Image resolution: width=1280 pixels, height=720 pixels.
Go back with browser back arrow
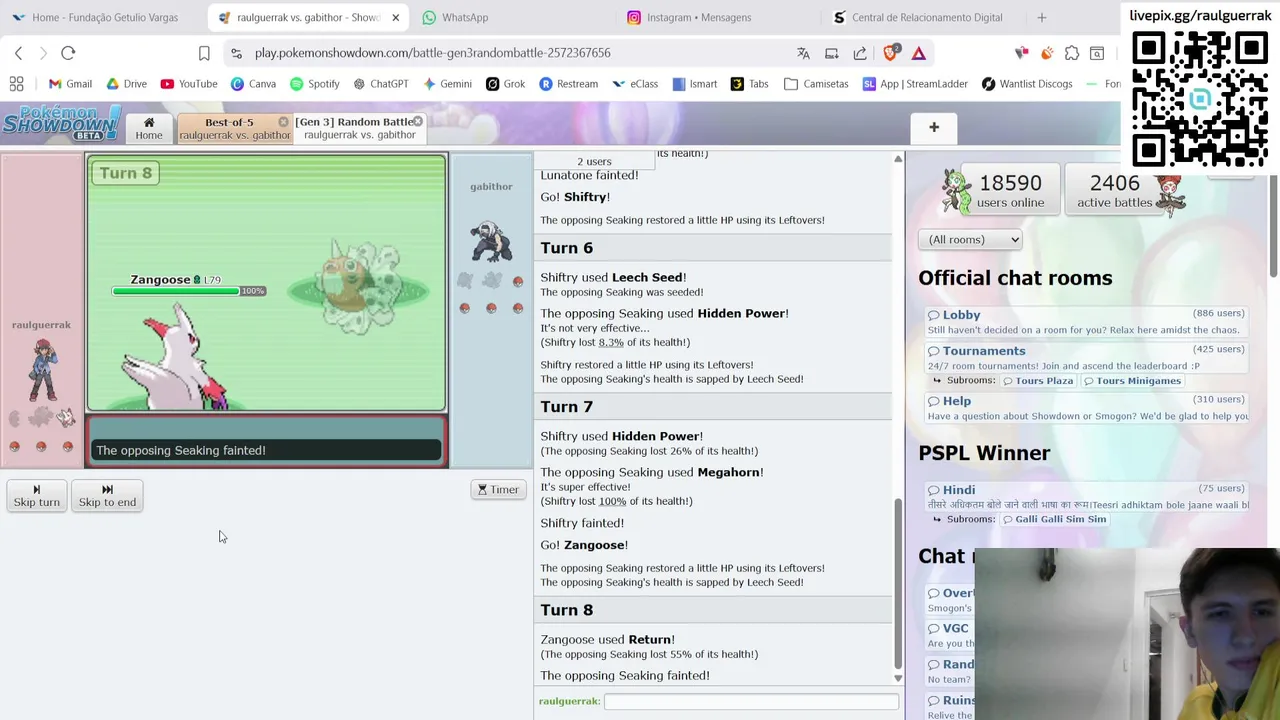(x=18, y=53)
